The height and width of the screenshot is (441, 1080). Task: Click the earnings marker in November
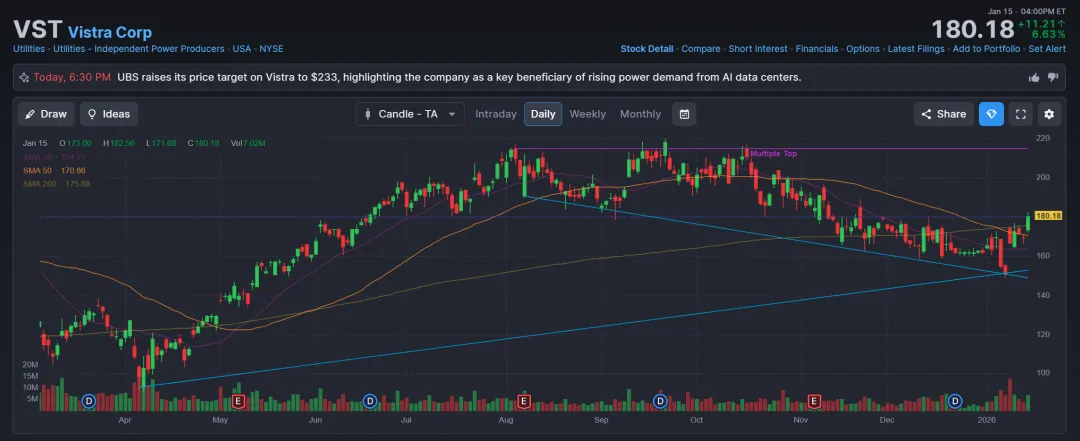coord(814,400)
